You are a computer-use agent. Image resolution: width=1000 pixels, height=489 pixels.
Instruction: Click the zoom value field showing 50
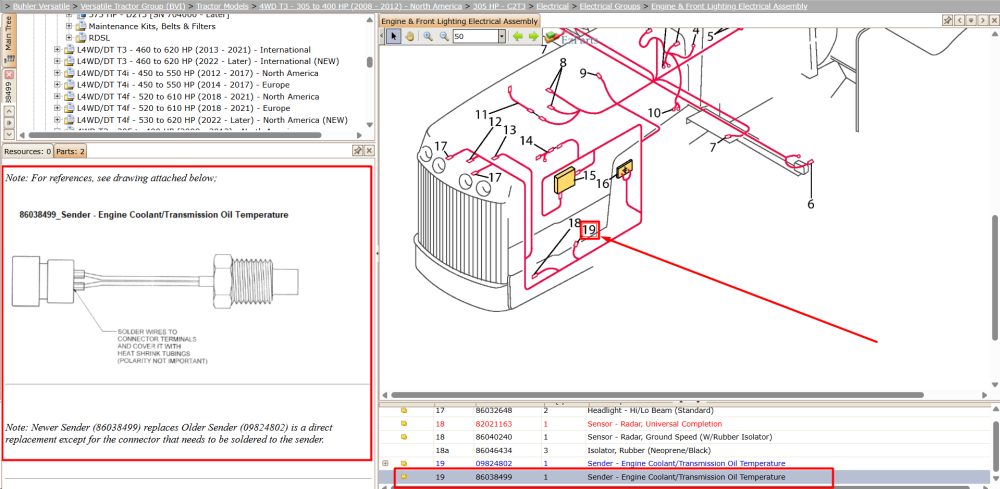475,36
